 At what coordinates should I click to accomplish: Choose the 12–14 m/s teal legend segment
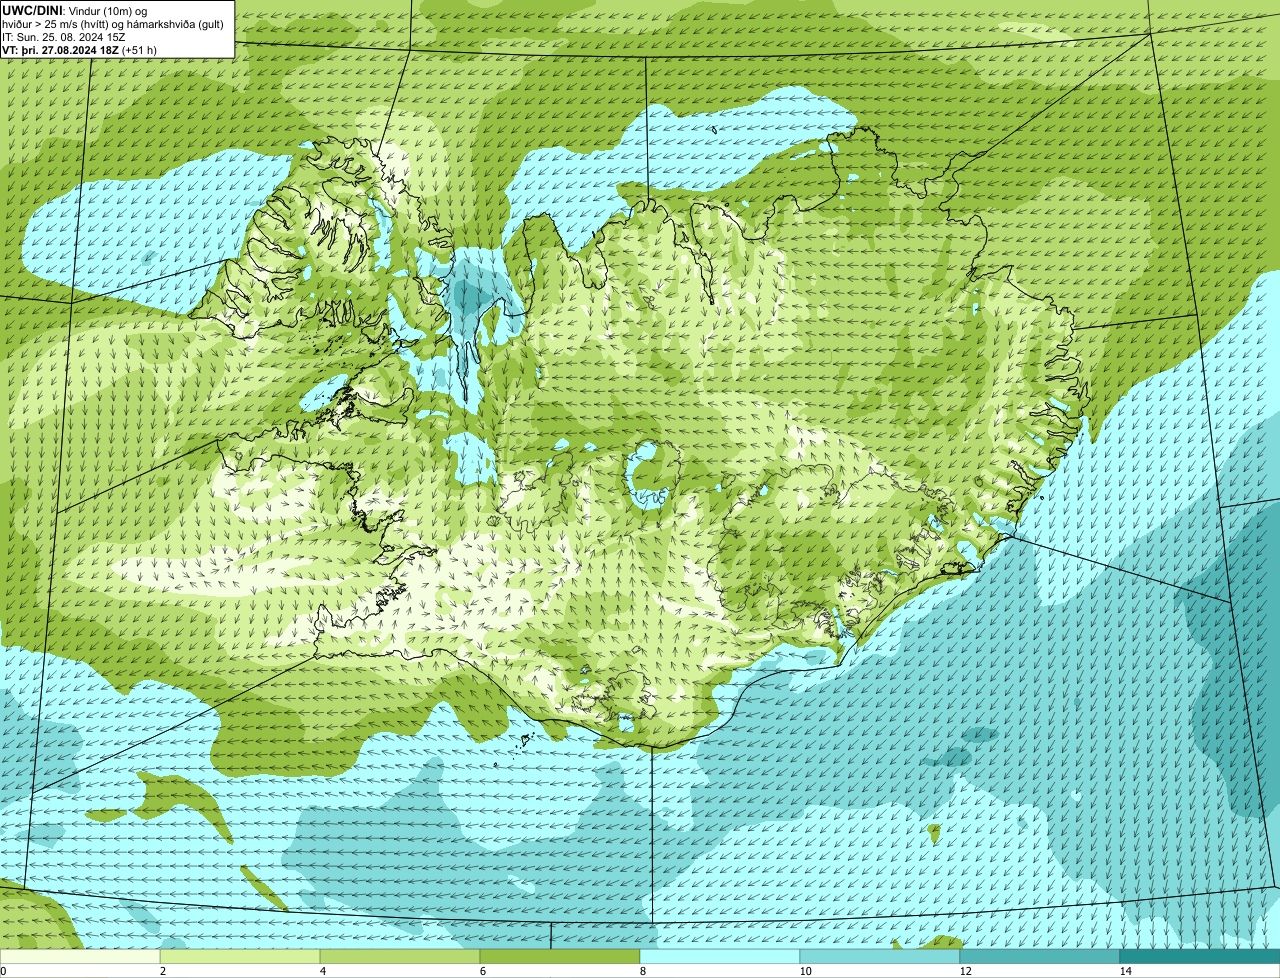pyautogui.click(x=1040, y=956)
